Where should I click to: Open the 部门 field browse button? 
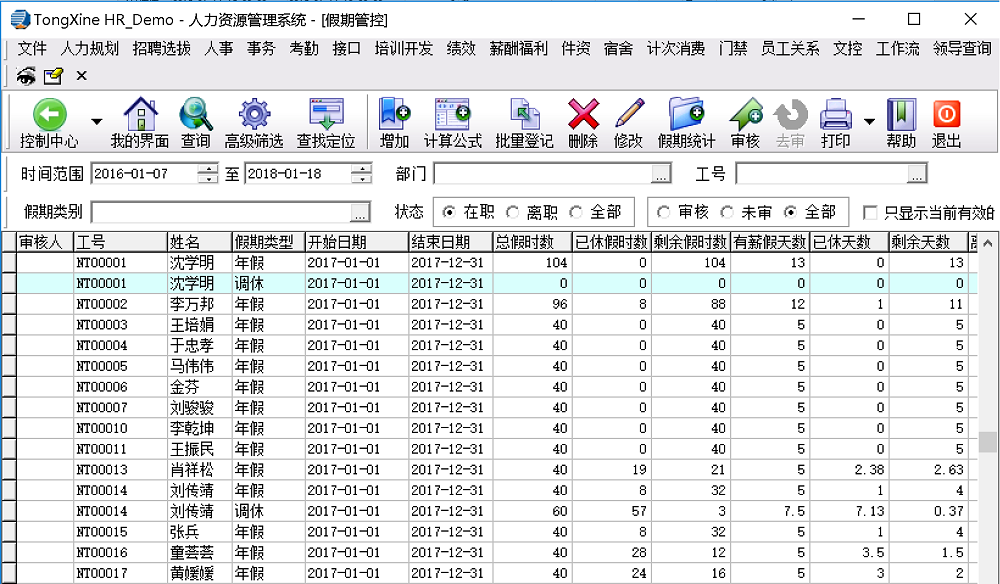[660, 174]
